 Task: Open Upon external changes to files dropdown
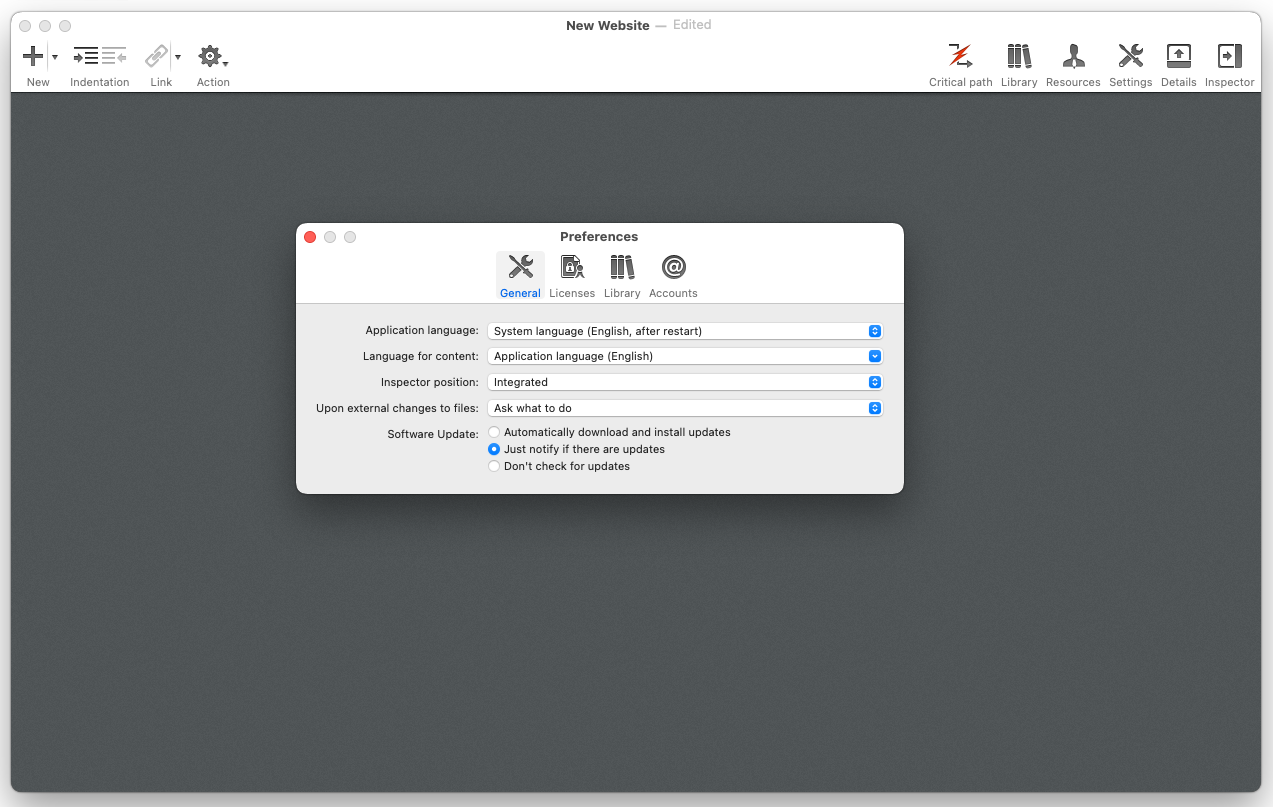[x=684, y=408]
